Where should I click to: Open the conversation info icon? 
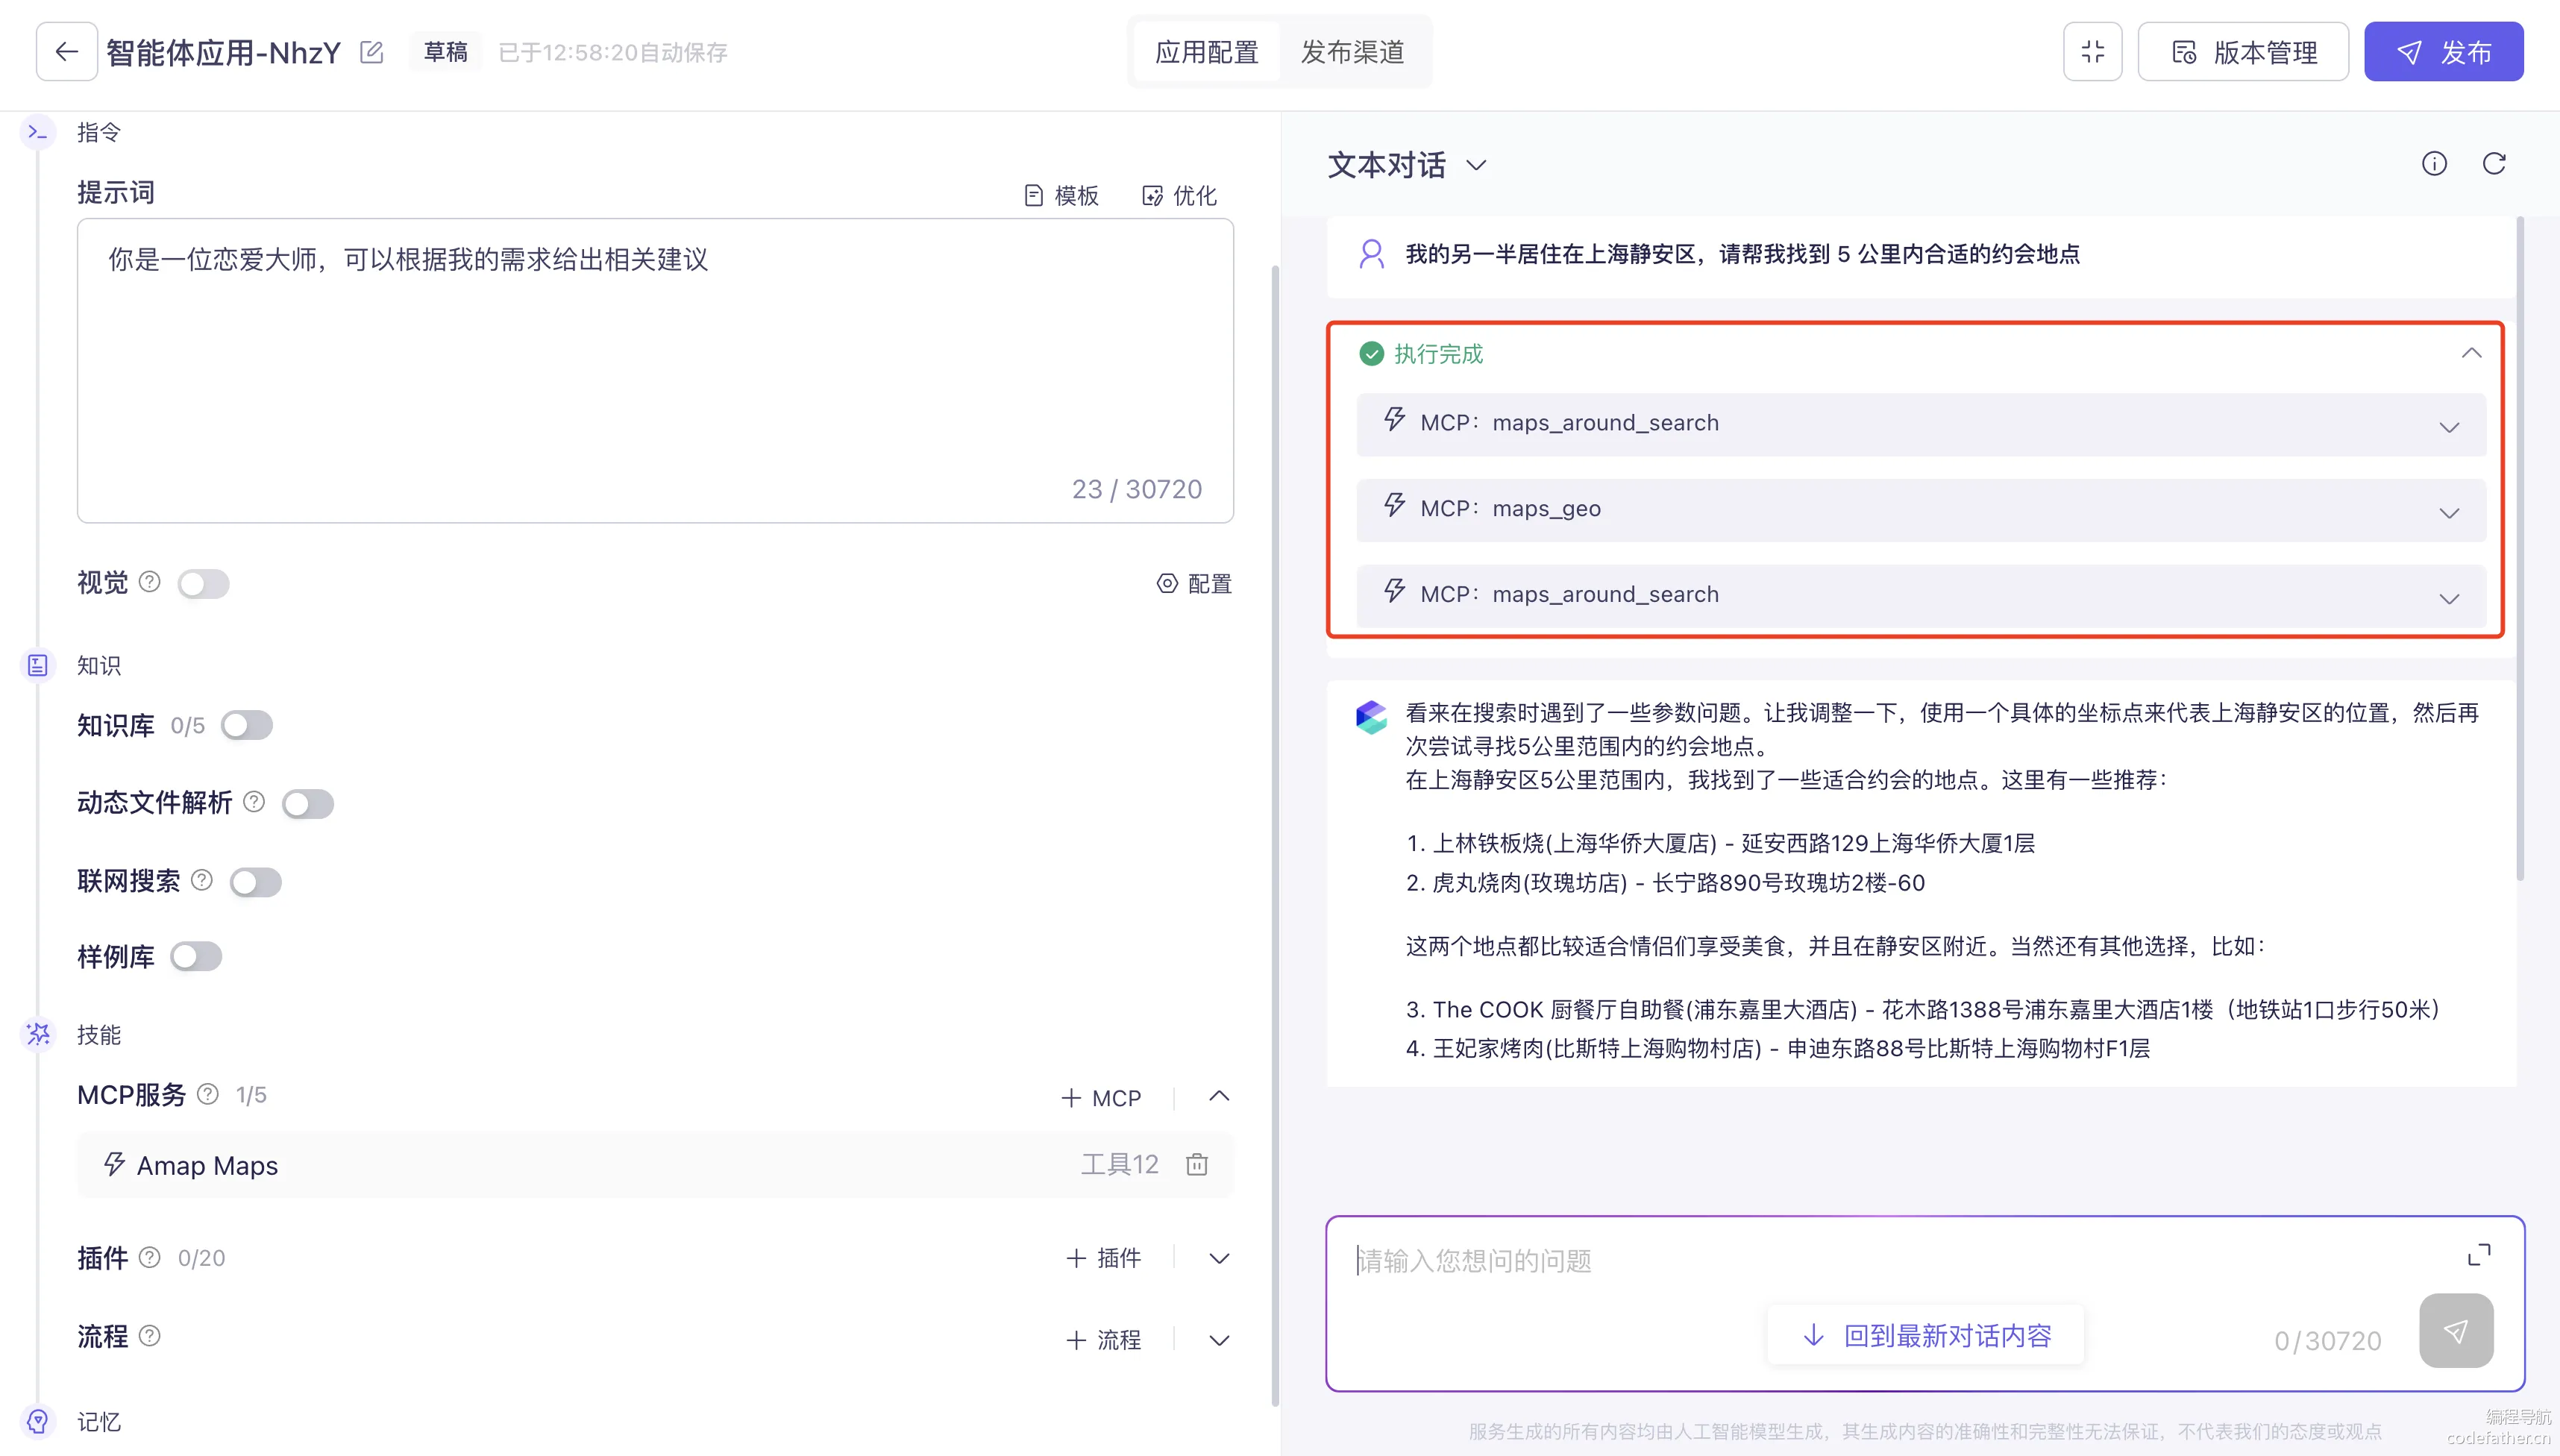[x=2434, y=164]
